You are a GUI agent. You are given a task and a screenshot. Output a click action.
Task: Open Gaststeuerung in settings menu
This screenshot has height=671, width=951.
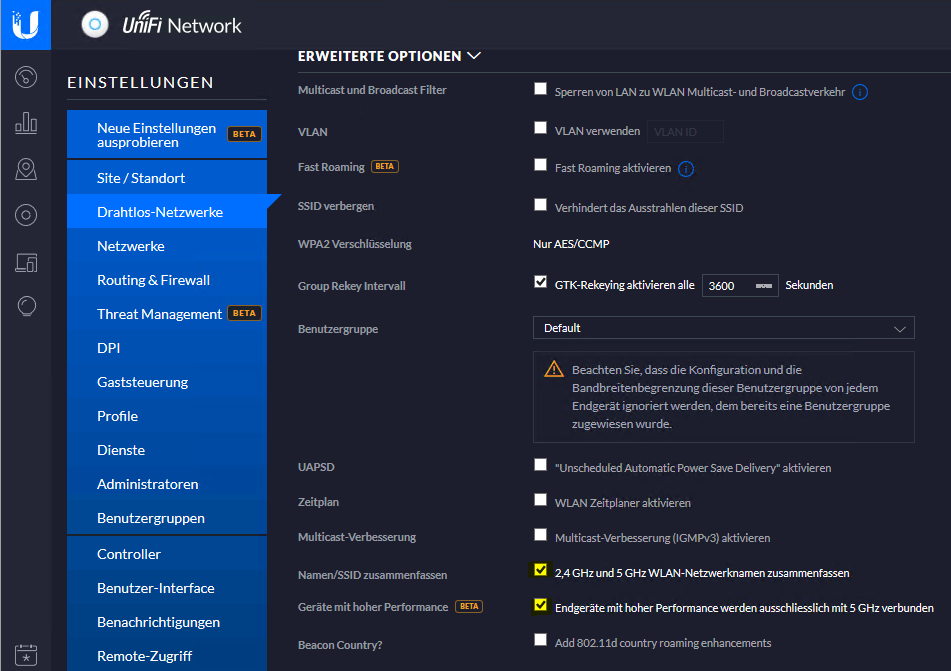(x=142, y=382)
